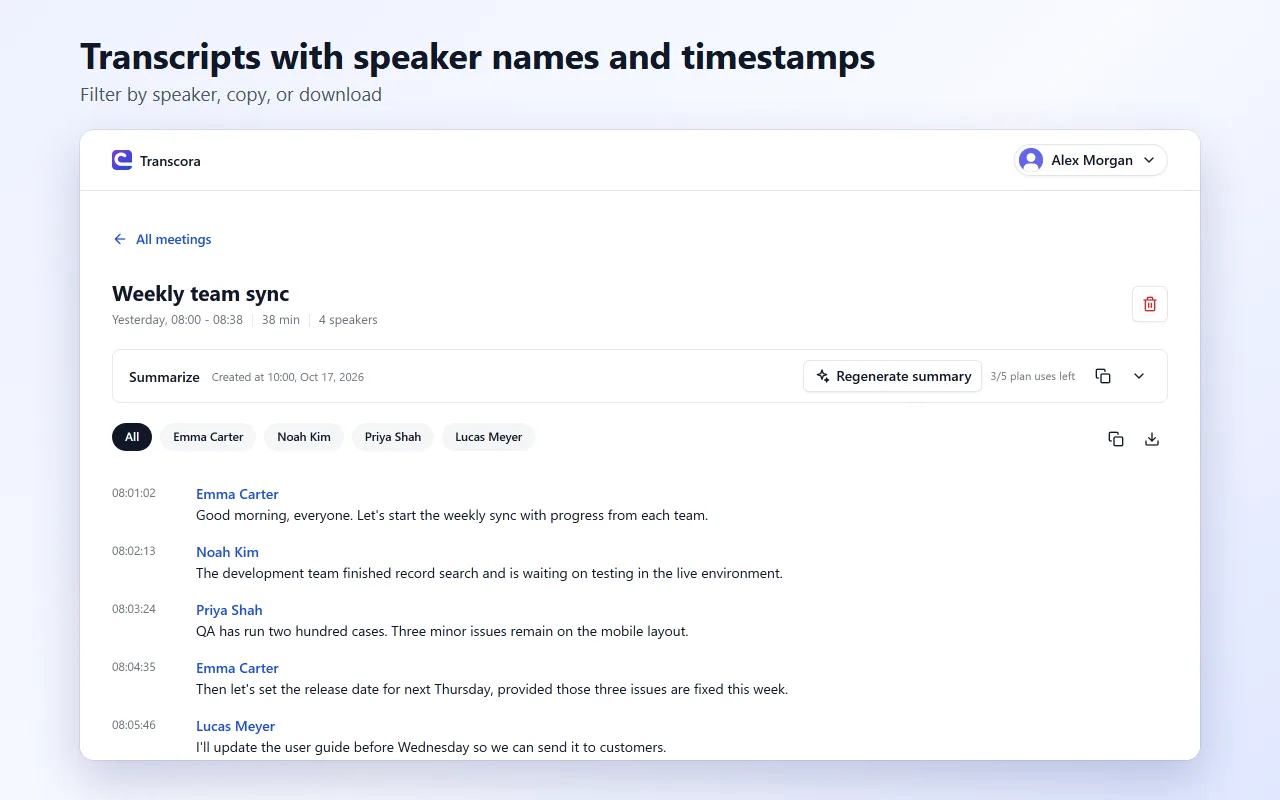Filter the transcript by Noah Kim chip
The image size is (1280, 800).
(x=304, y=437)
